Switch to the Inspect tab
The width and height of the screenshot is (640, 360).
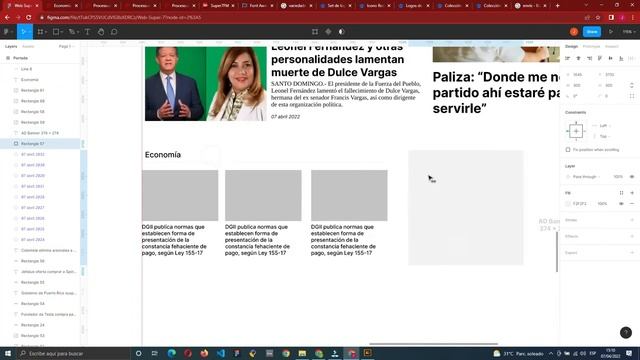coord(611,47)
